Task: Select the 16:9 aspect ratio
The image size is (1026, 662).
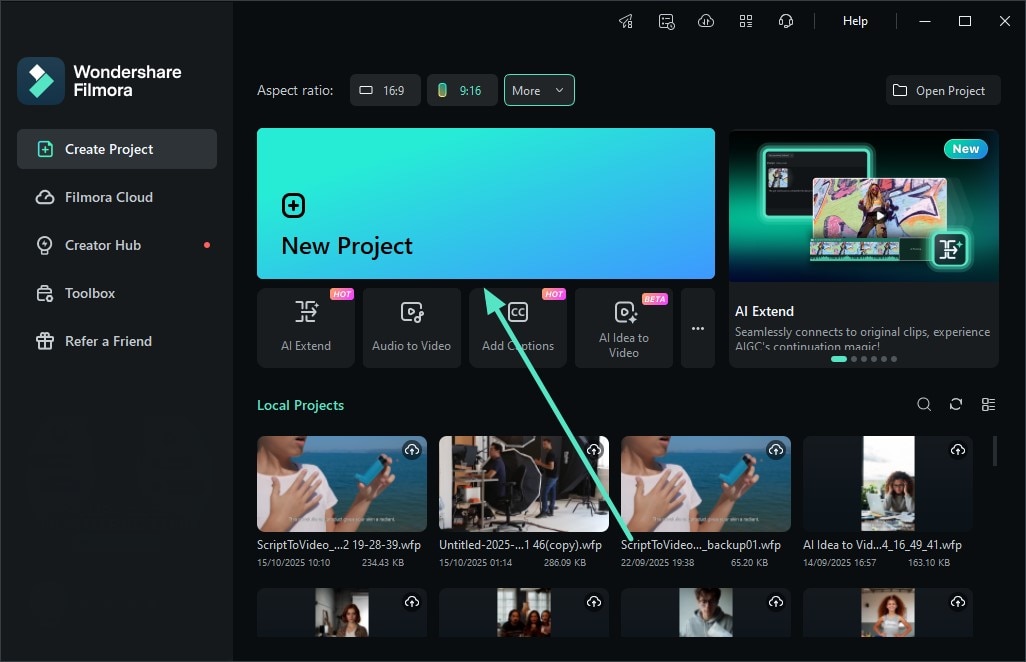Action: pos(385,90)
